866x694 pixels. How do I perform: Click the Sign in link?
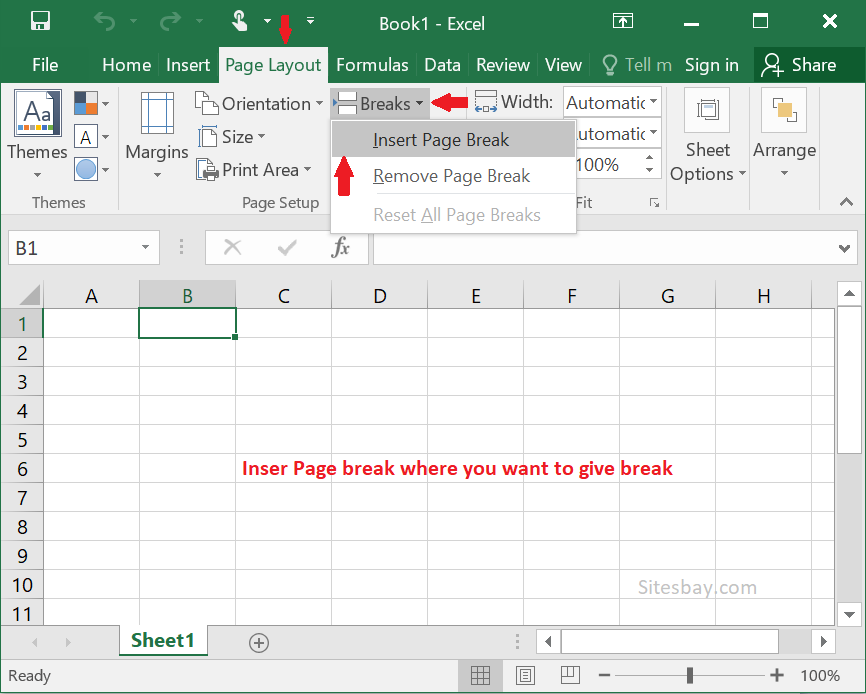click(711, 65)
